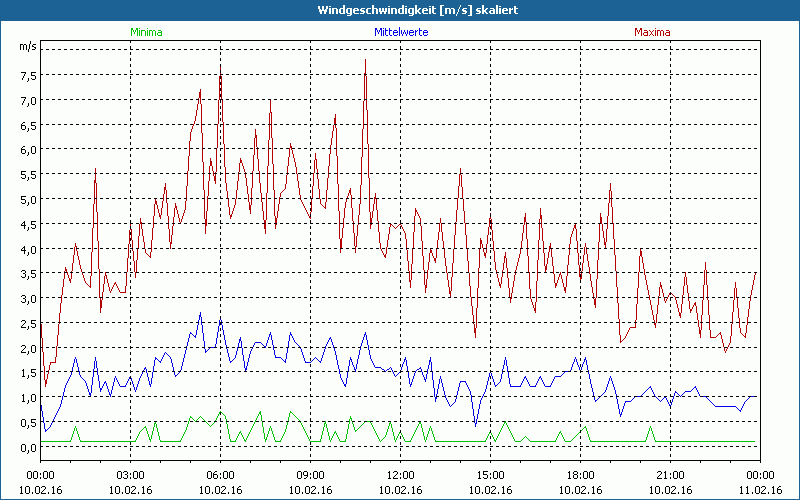Viewport: 800px width, 500px height.
Task: Click the green Minima legend label
Action: (146, 32)
